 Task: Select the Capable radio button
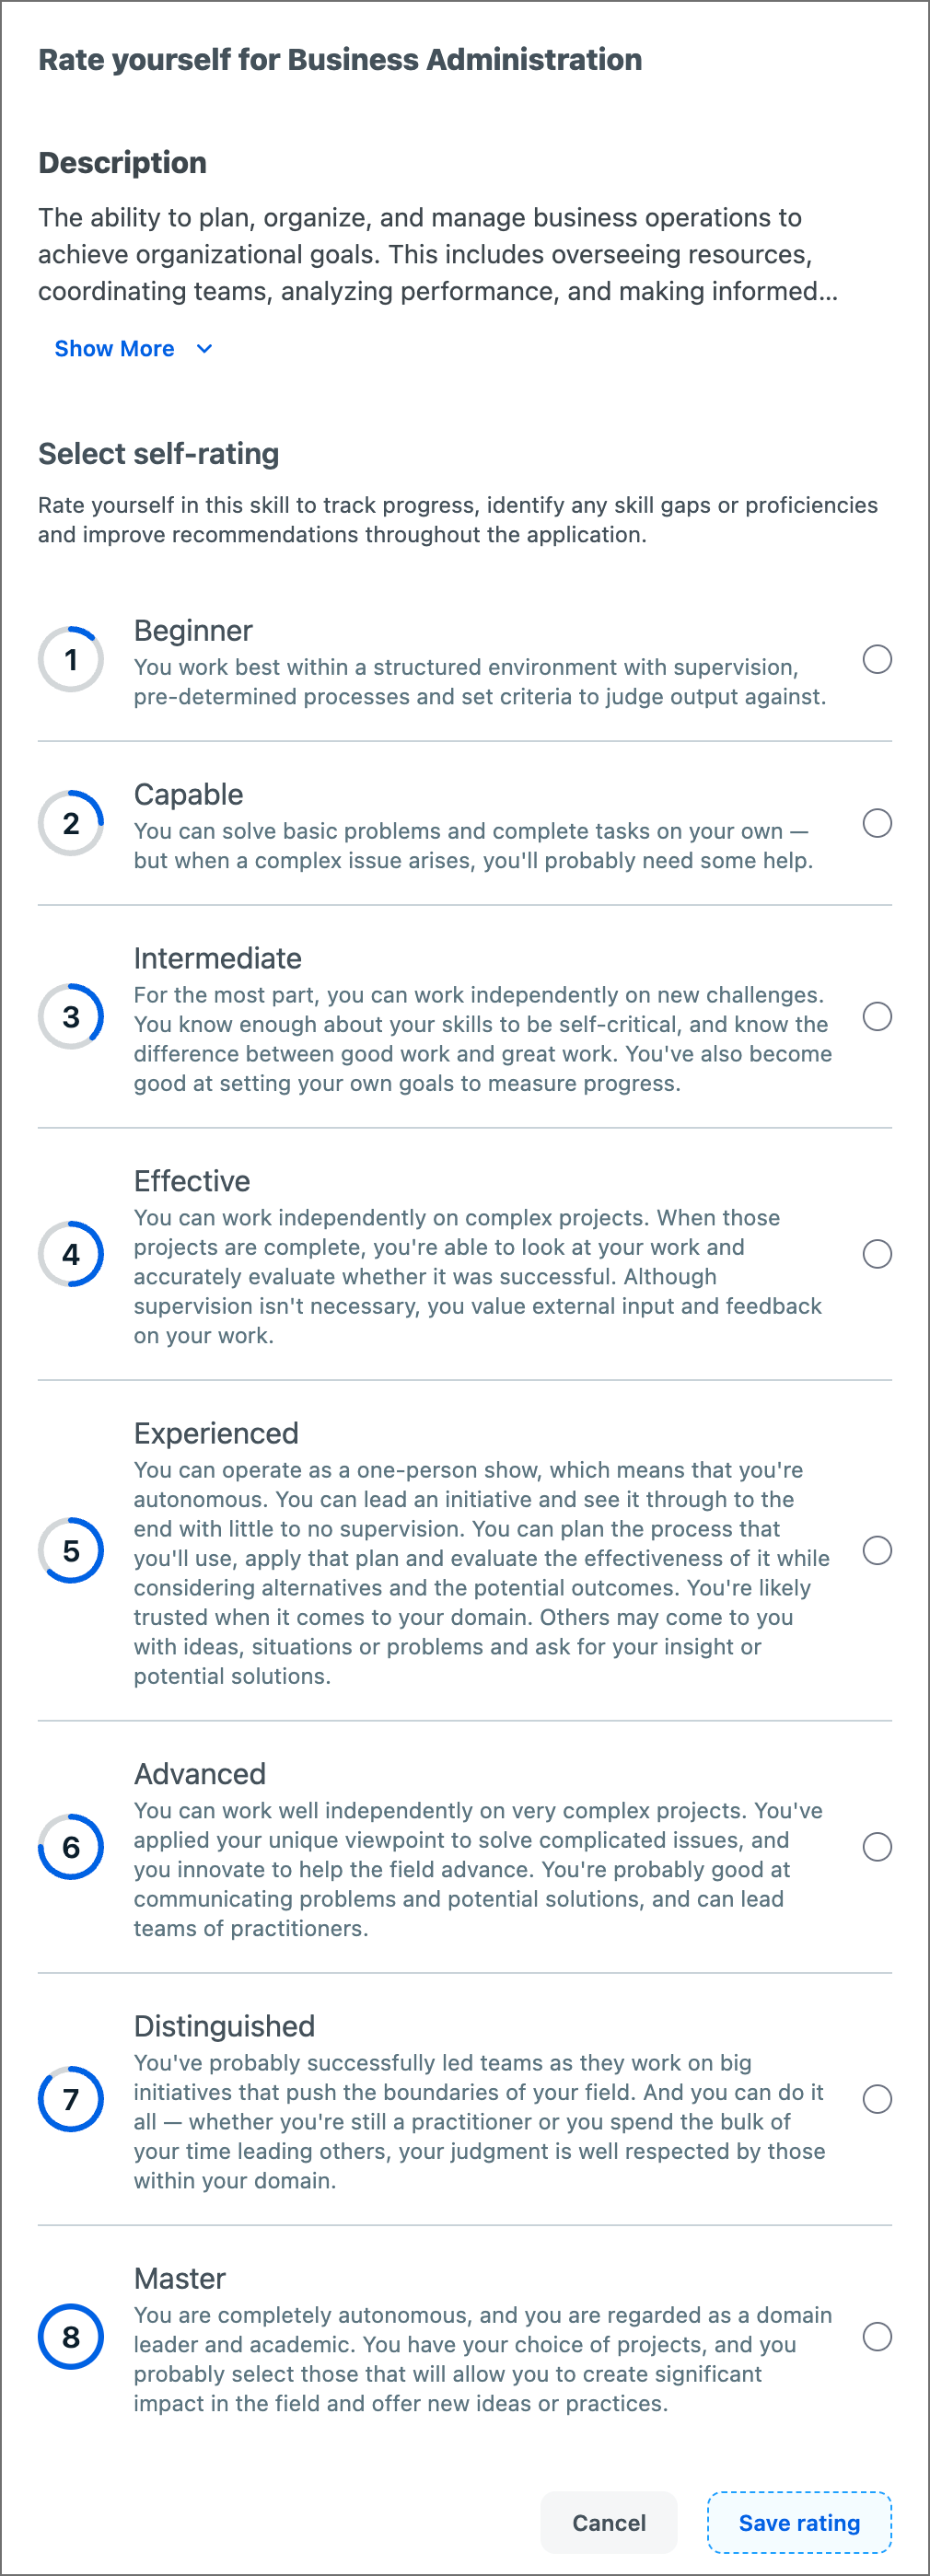(877, 823)
